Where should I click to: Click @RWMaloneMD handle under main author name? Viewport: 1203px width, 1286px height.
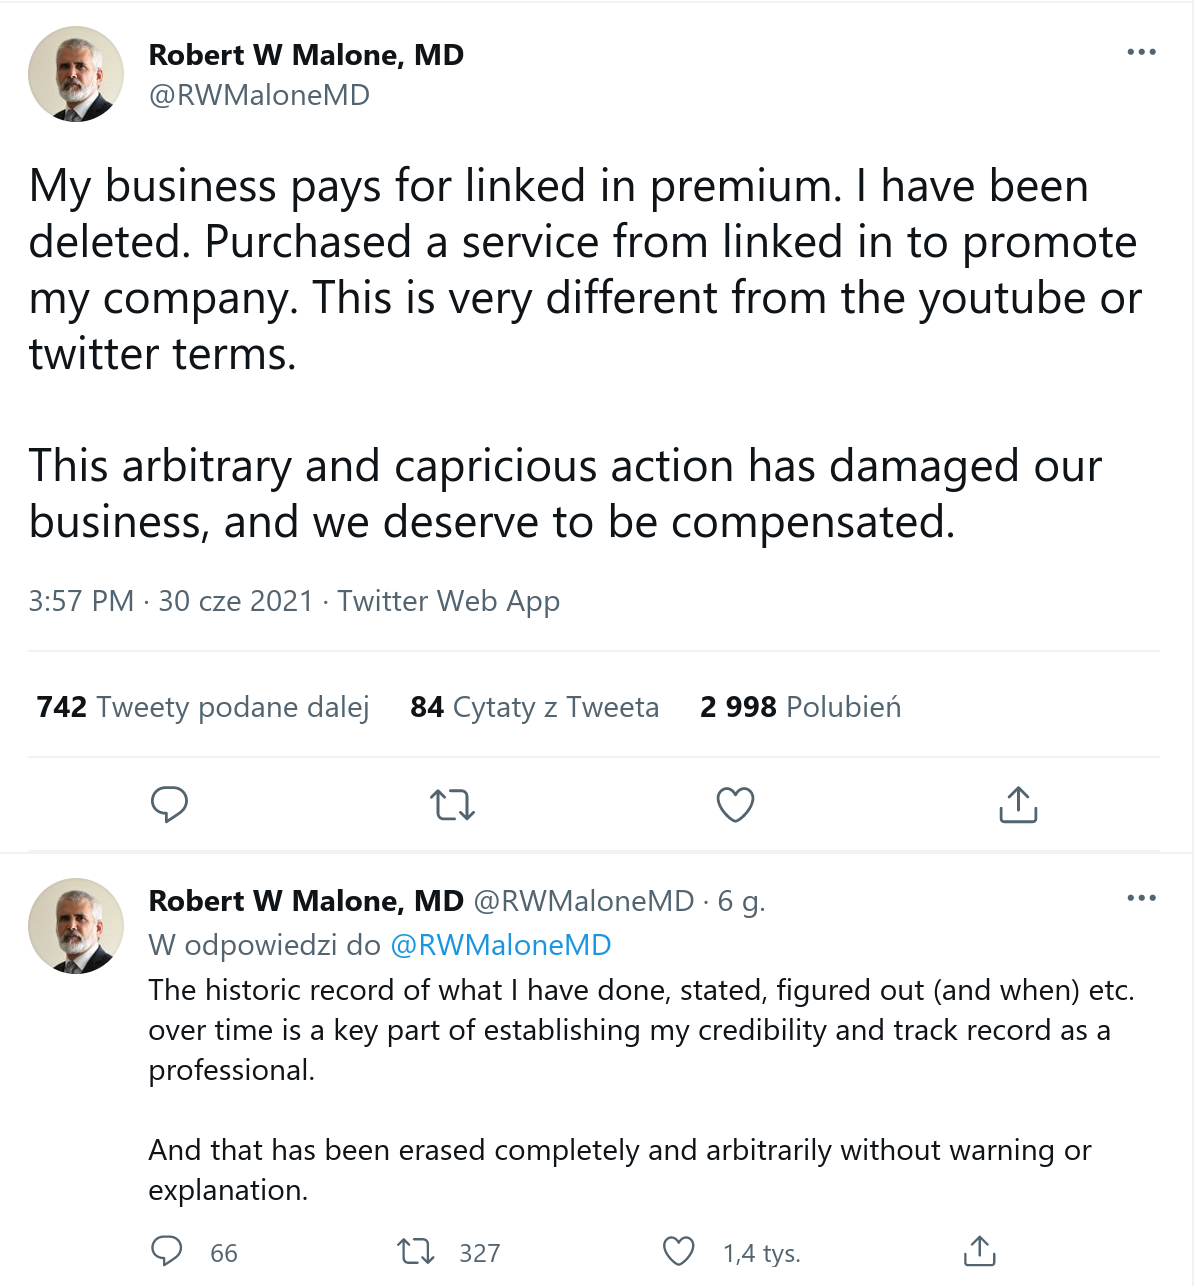pyautogui.click(x=259, y=95)
